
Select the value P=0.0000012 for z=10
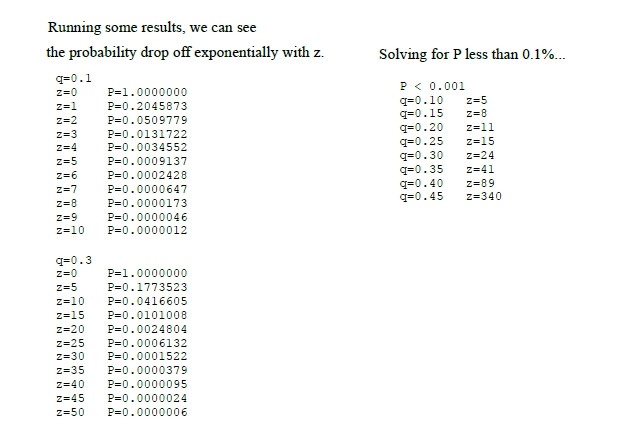147,230
